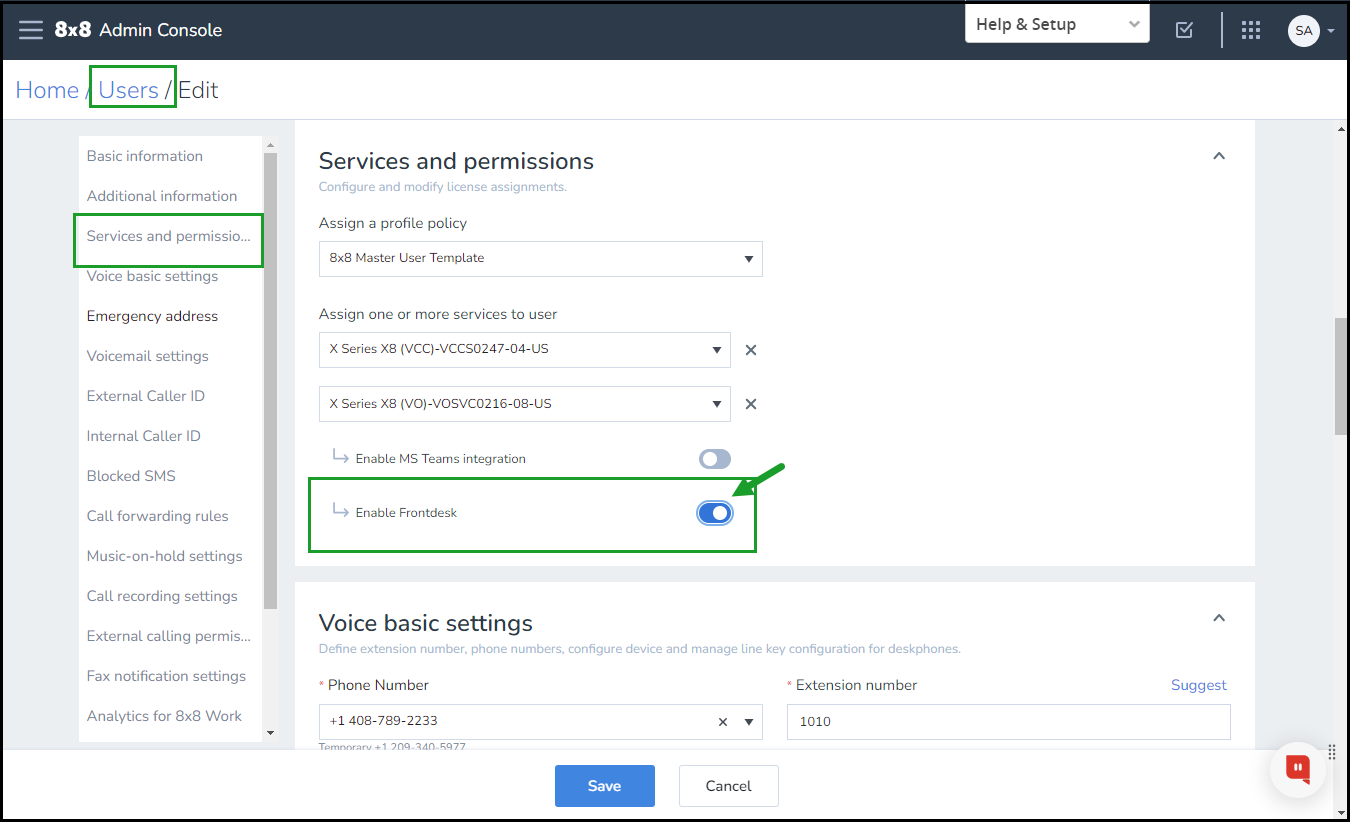Click the SA user avatar
The image size is (1350, 822).
point(1303,30)
